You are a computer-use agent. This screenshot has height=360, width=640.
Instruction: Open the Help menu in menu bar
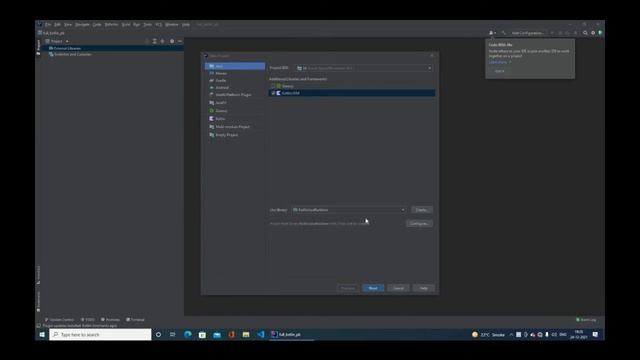click(x=186, y=24)
